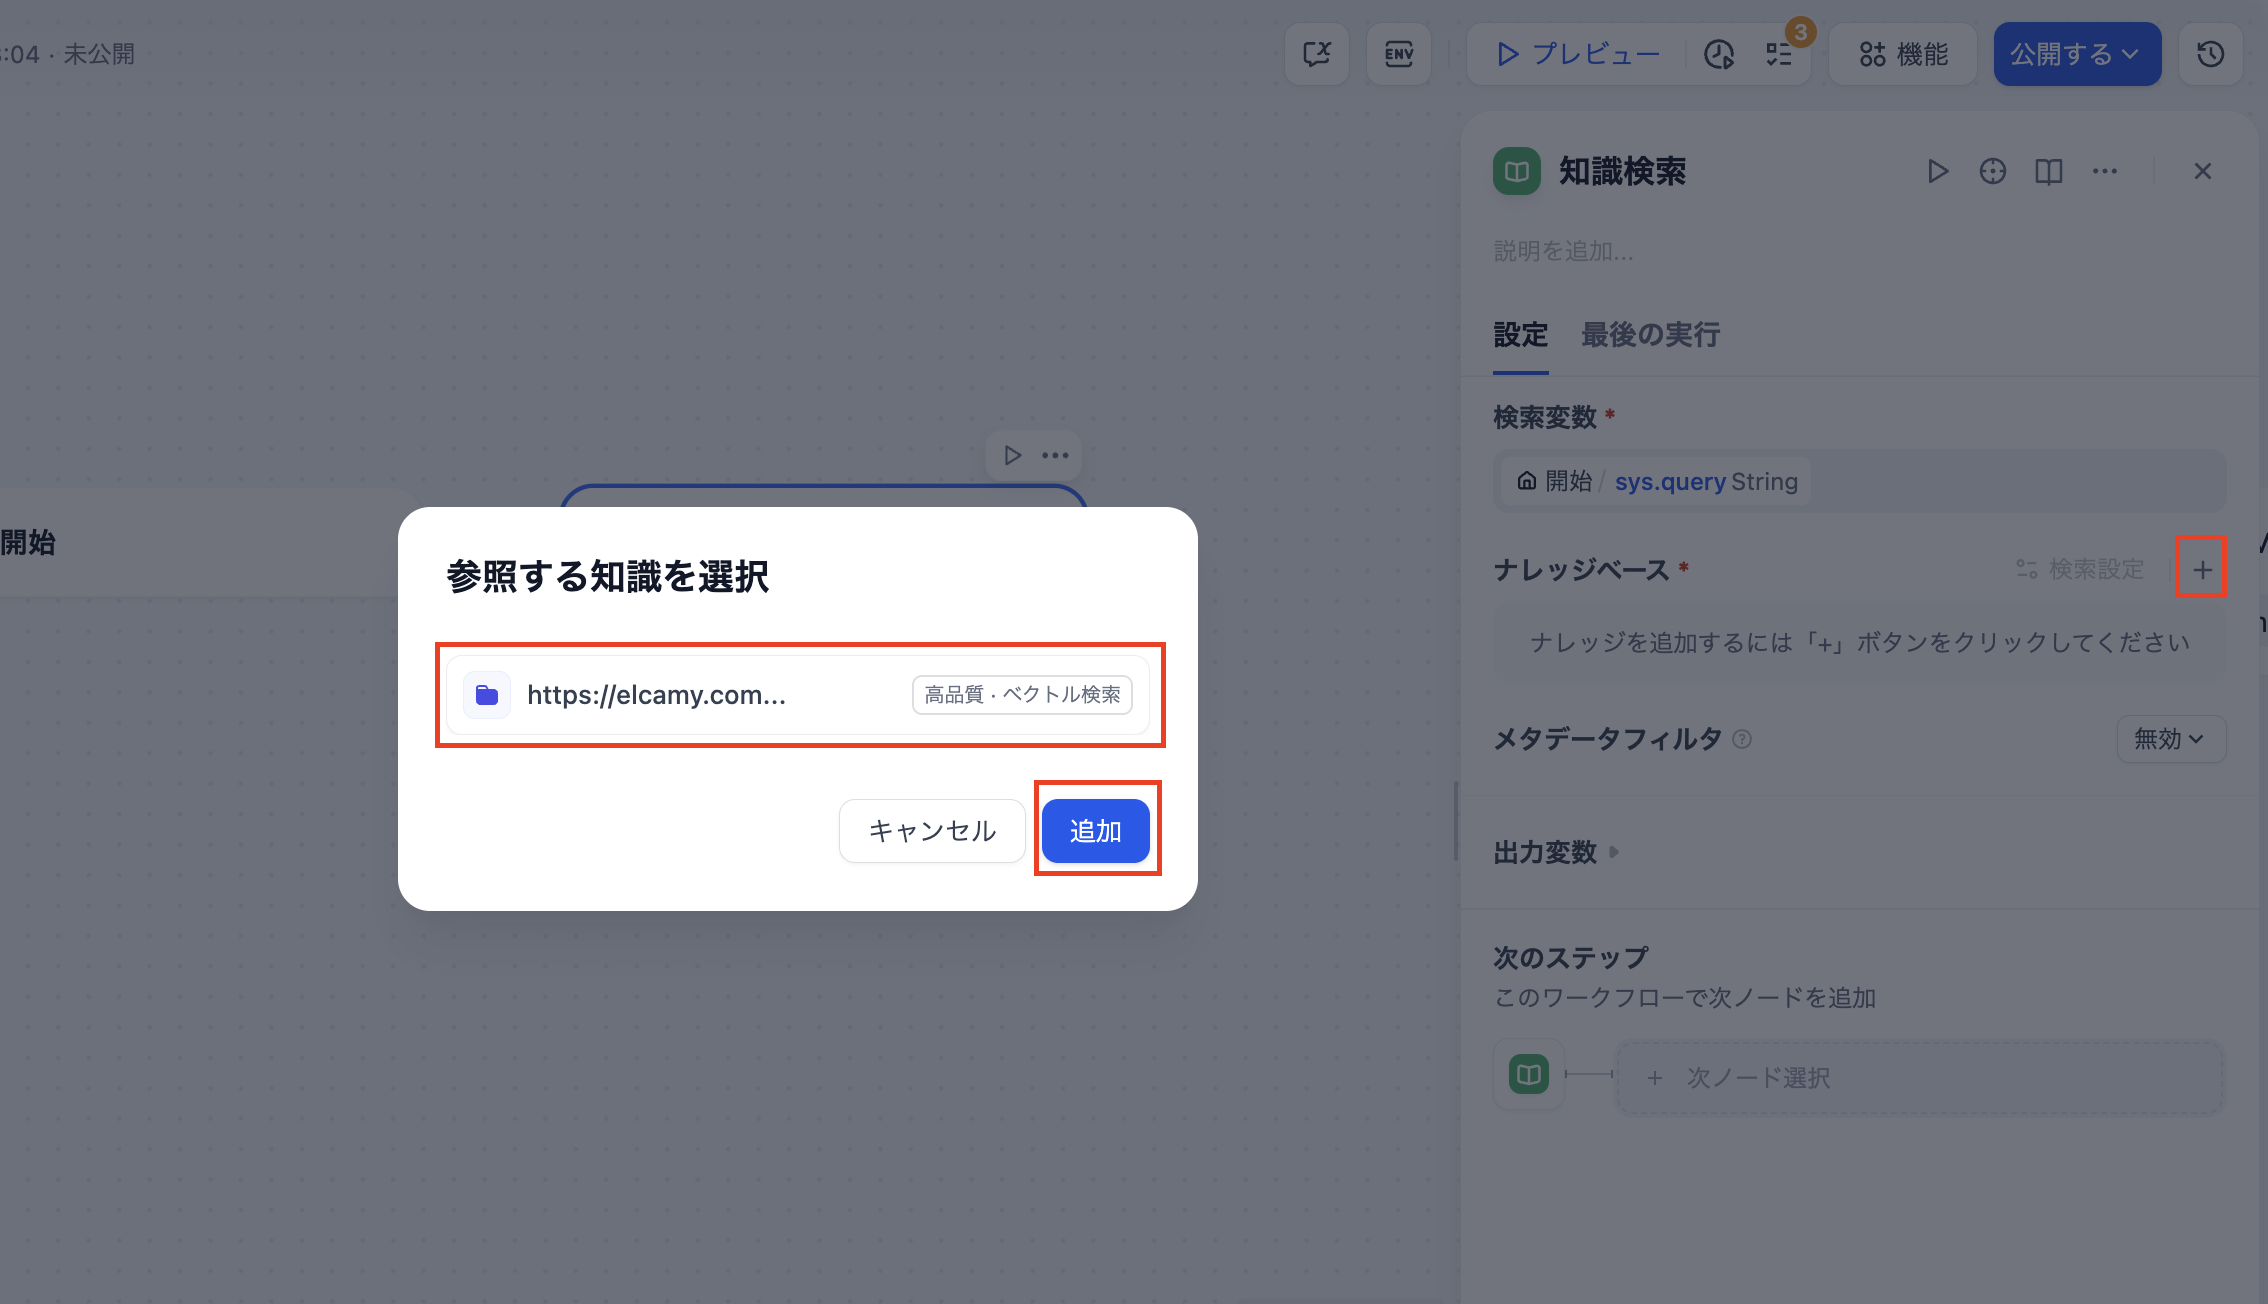Click + to add a knowledge base
The height and width of the screenshot is (1304, 2268).
pyautogui.click(x=2201, y=568)
